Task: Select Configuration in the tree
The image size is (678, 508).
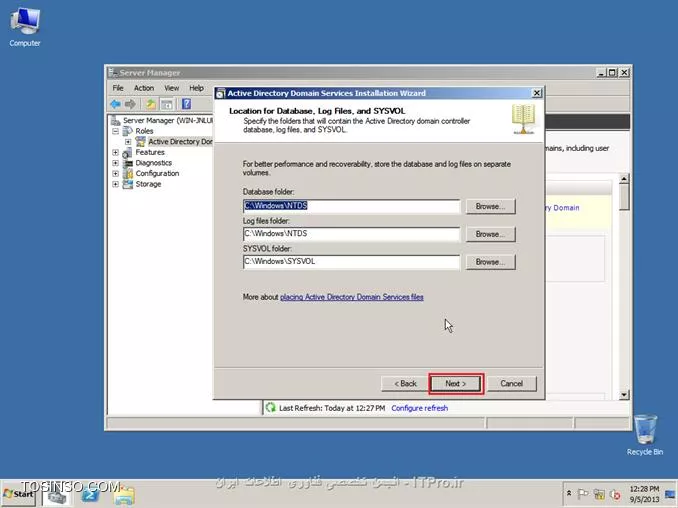Action: click(x=157, y=173)
